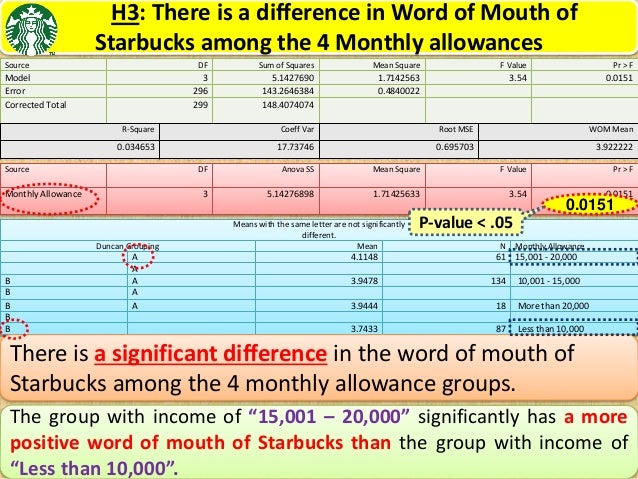
Task: Click the 'Anova SS' column header
Action: pyautogui.click(x=298, y=169)
